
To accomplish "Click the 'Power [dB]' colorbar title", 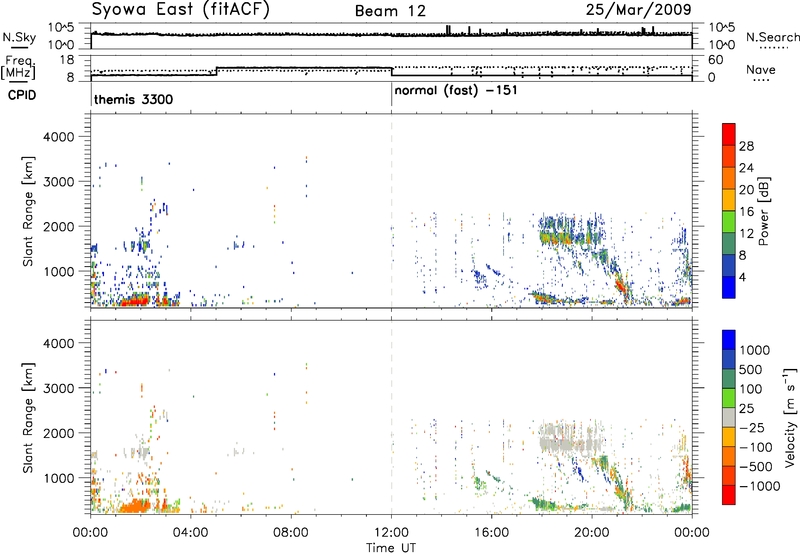I will click(x=763, y=211).
